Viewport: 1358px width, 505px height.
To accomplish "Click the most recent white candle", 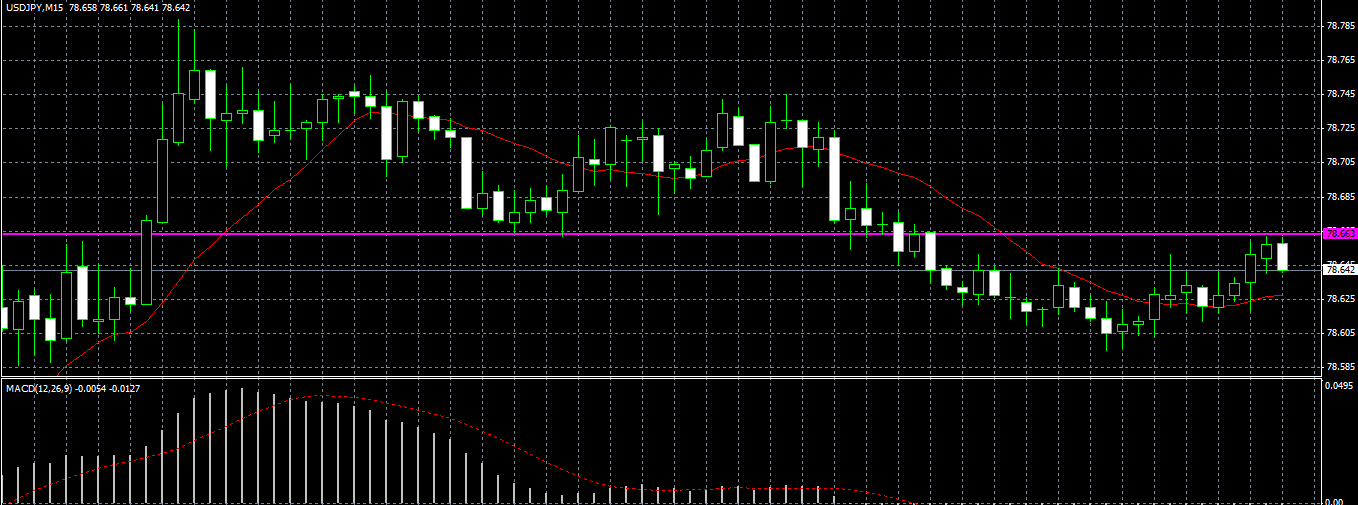I will 1282,256.
